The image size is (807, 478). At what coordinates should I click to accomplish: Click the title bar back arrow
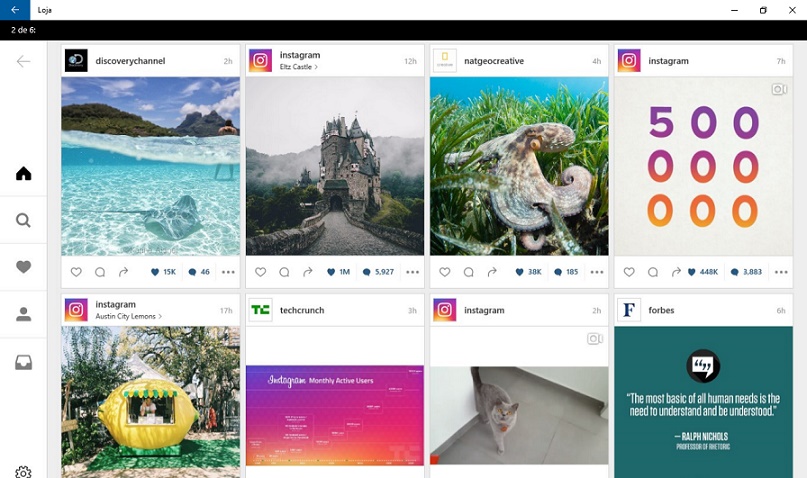point(15,10)
